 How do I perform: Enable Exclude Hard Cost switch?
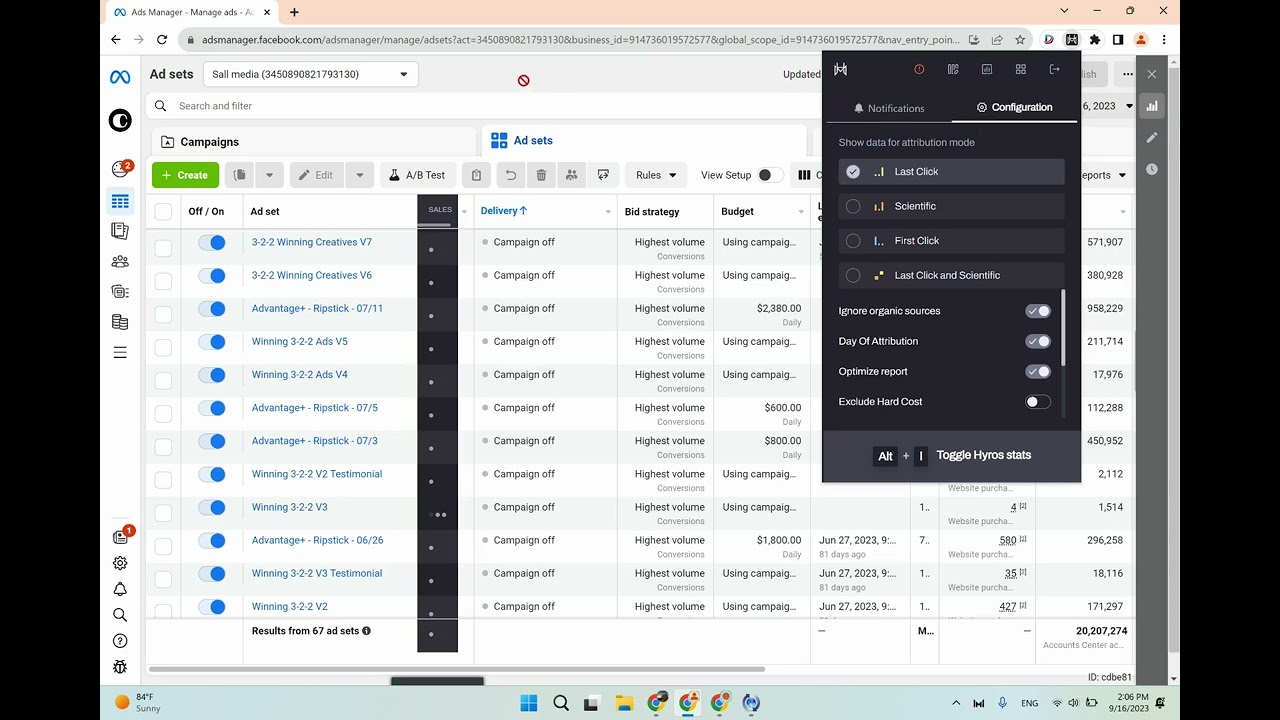coord(1038,402)
